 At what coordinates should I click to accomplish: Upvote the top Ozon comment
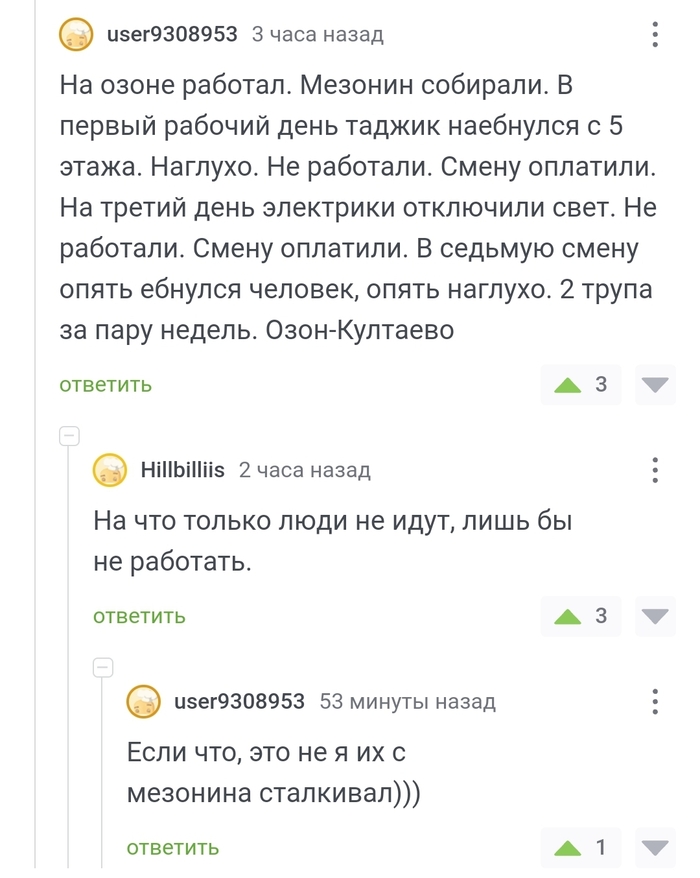point(567,385)
